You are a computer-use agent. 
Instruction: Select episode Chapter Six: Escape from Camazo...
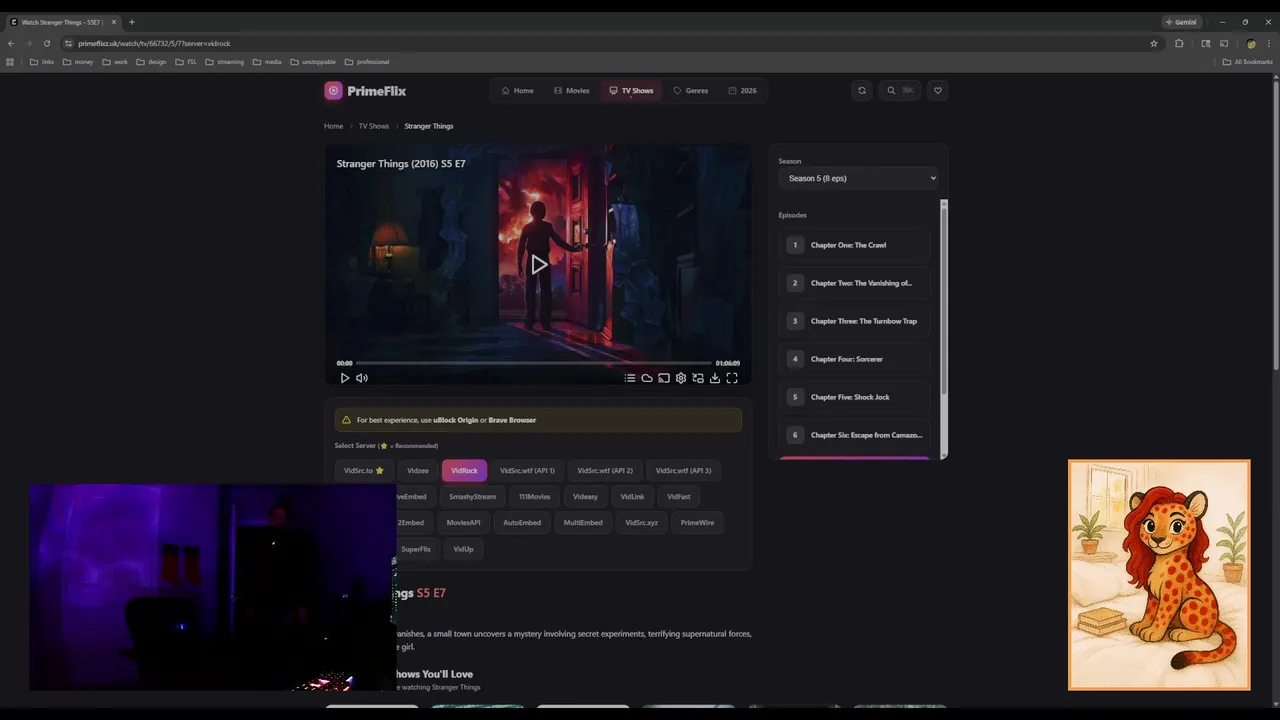(855, 435)
